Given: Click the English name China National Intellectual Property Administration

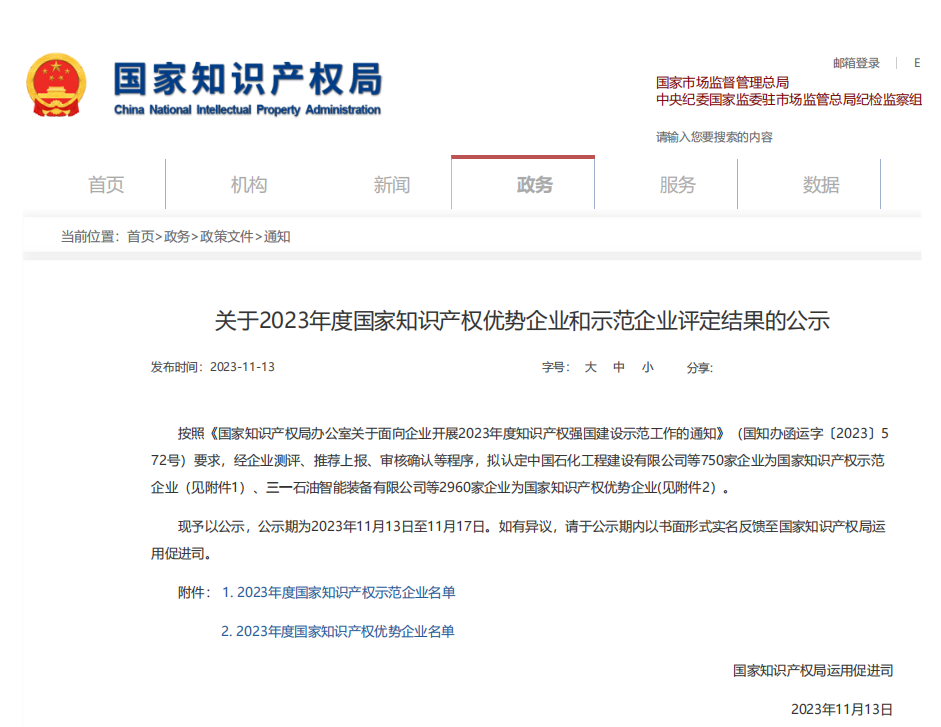Looking at the screenshot, I should coord(247,110).
